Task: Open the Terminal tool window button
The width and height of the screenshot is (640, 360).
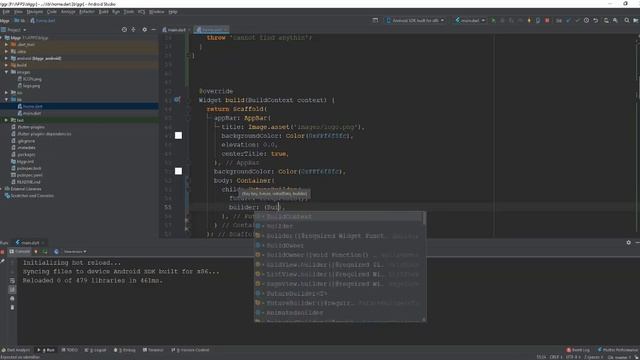Action: click(x=153, y=350)
